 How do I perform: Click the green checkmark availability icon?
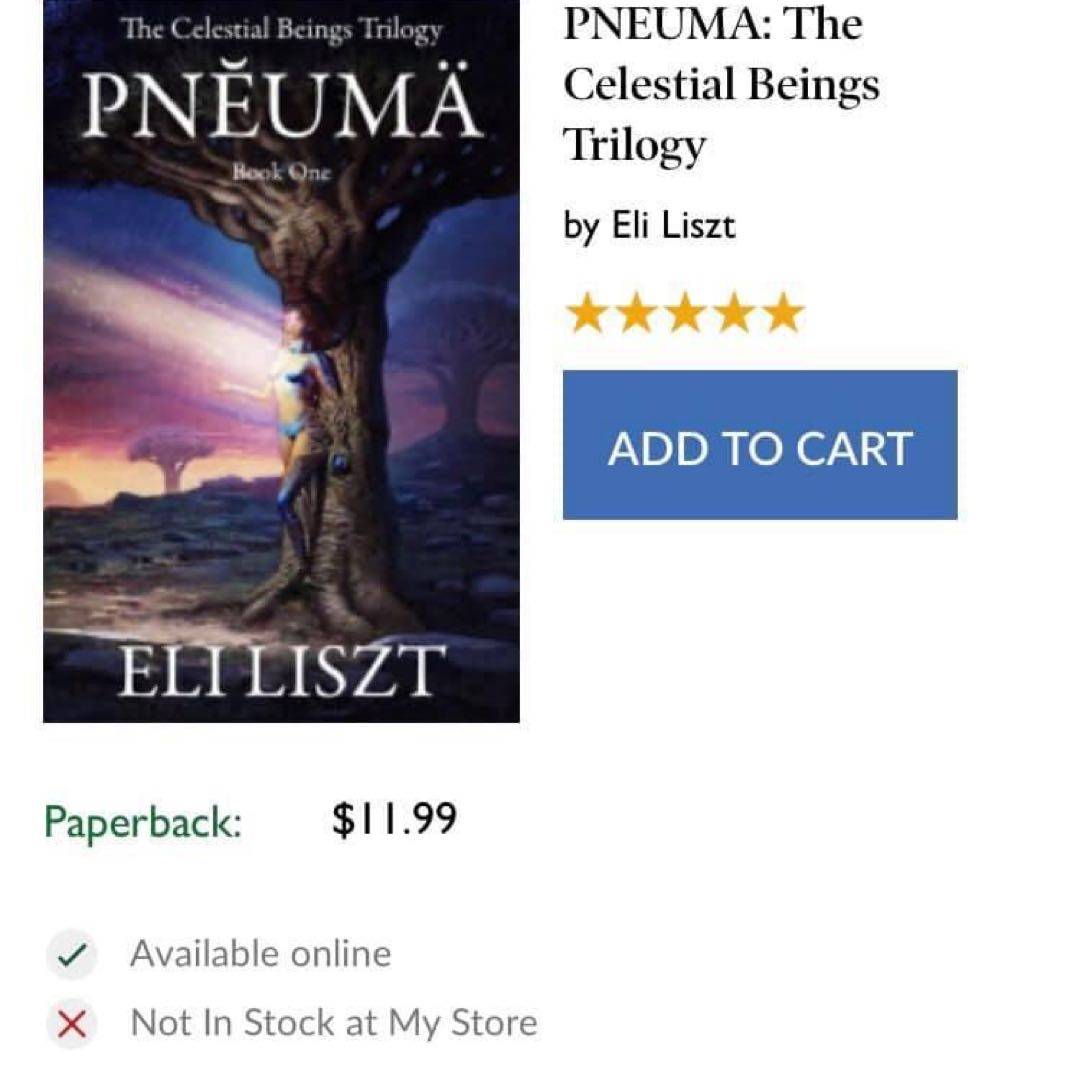70,955
